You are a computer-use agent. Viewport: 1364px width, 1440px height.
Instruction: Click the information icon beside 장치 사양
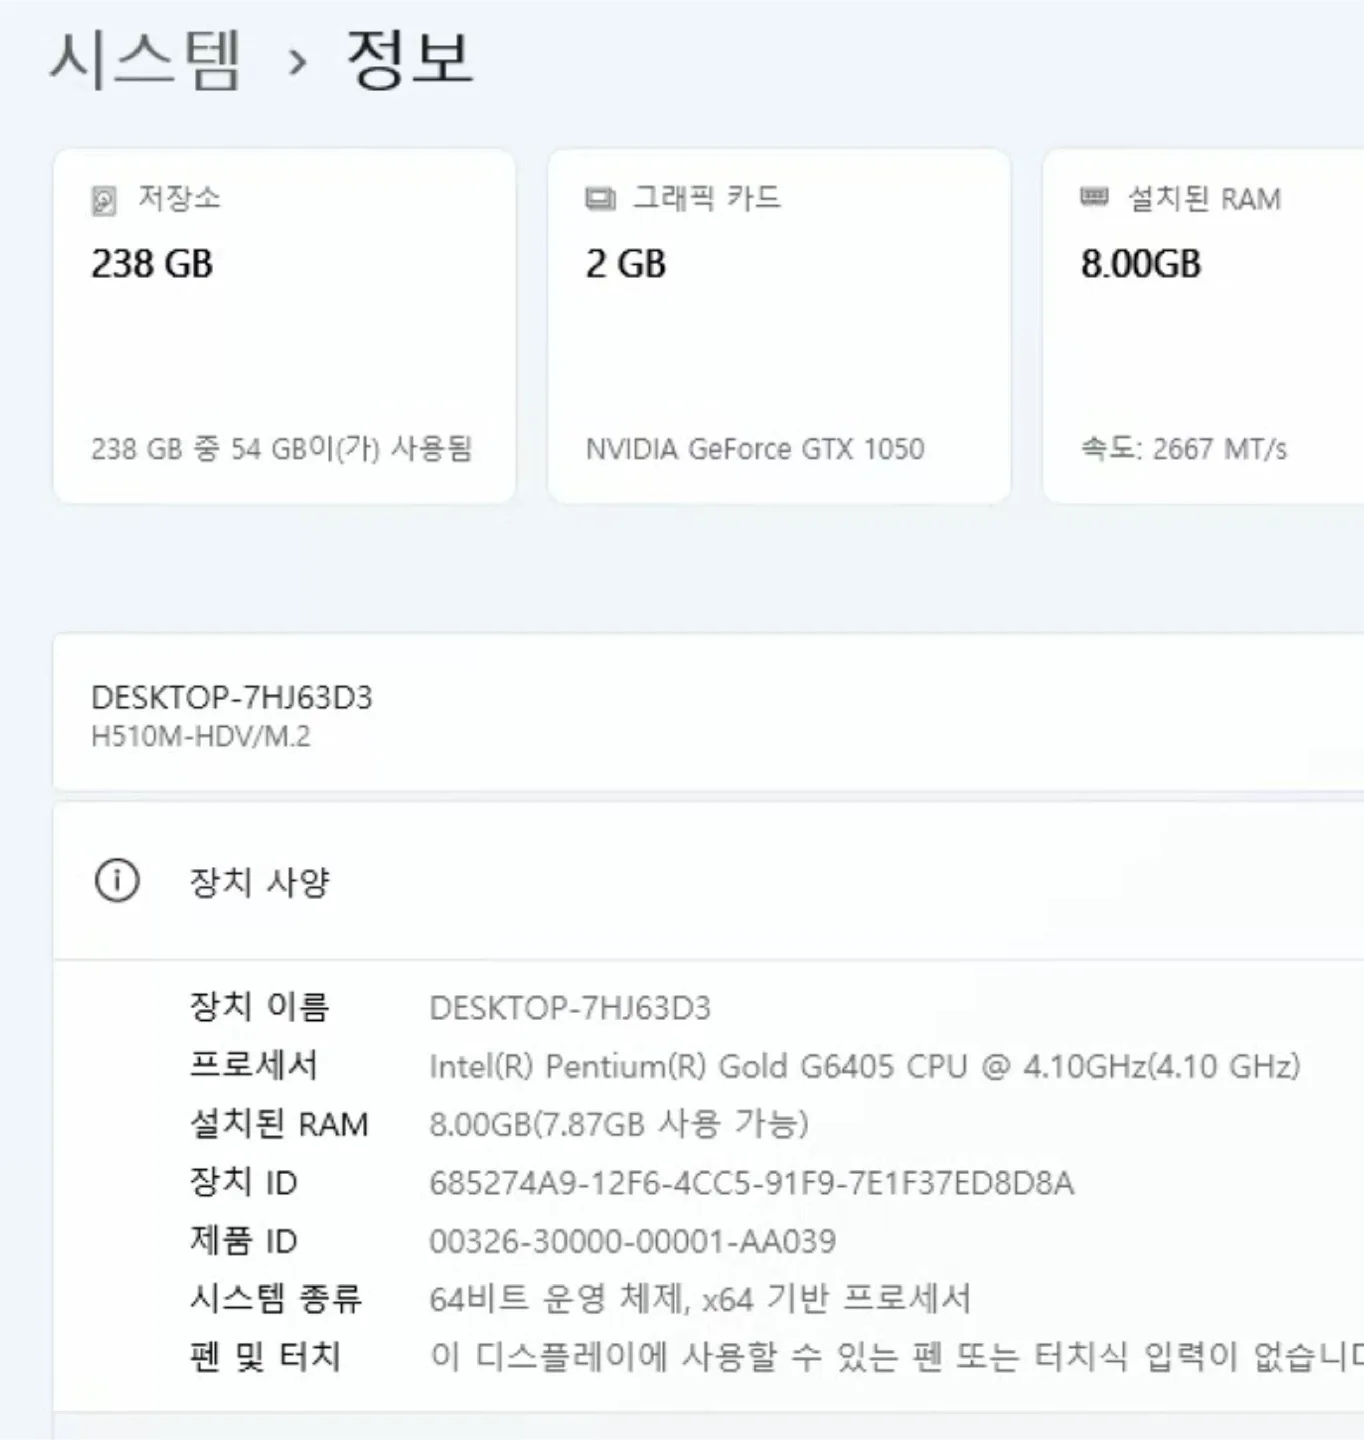point(117,881)
